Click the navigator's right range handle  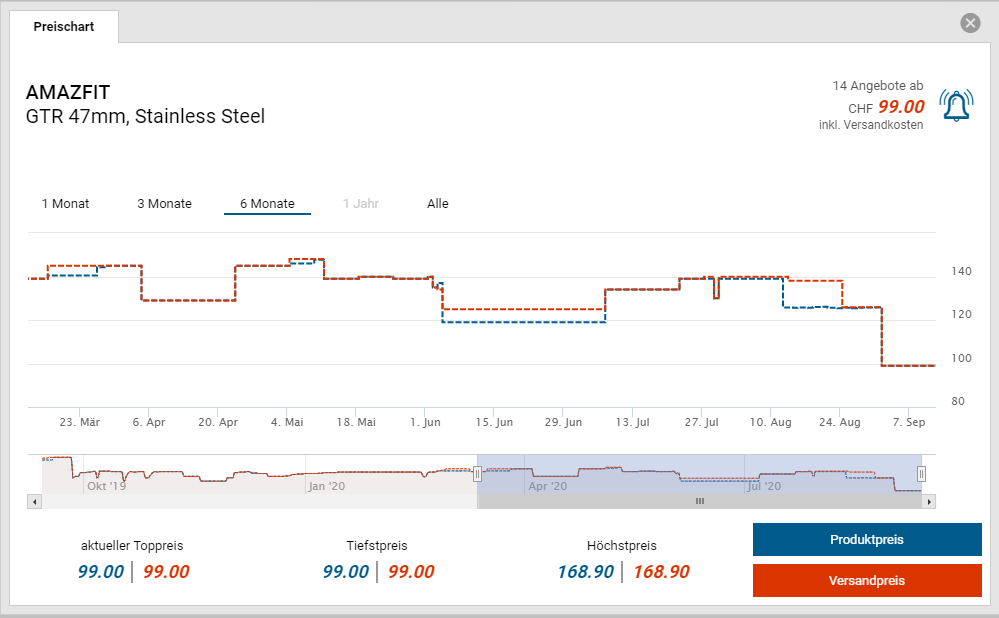click(921, 474)
